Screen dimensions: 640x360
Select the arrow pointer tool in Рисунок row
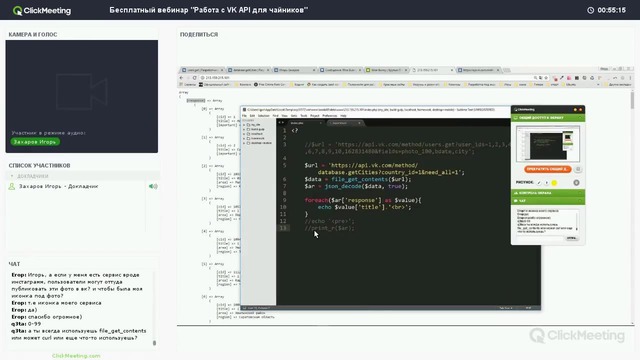point(547,183)
